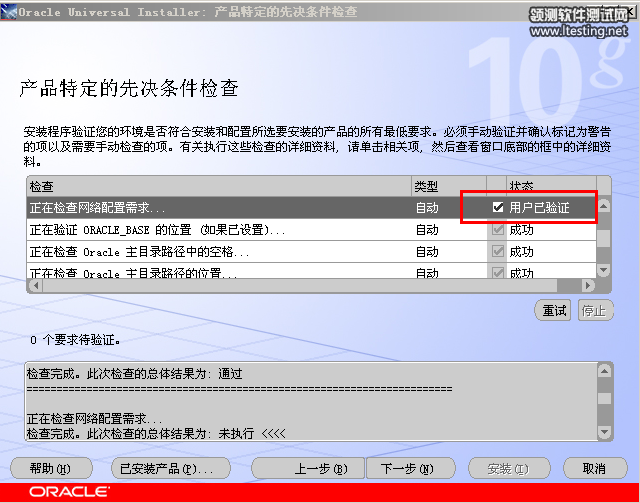This screenshot has height=503, width=640.
Task: Click the greyed 安装(I) button
Action: pyautogui.click(x=509, y=468)
